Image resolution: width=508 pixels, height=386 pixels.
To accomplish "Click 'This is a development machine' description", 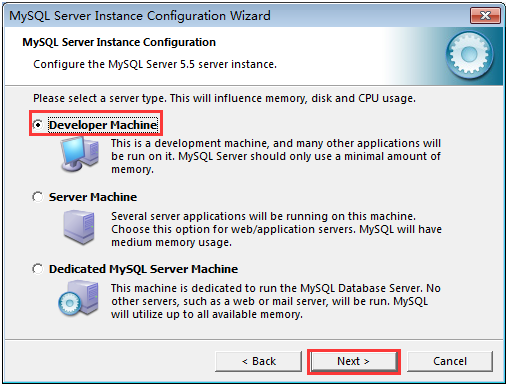I will point(276,156).
